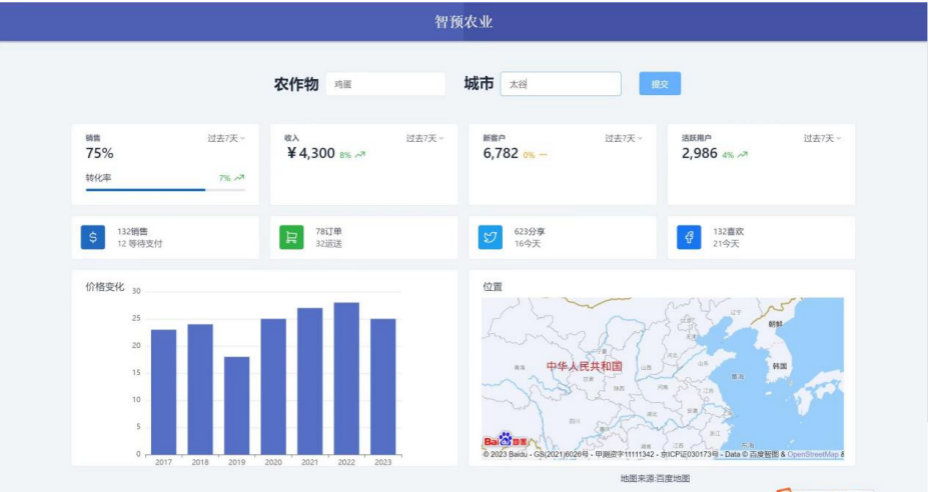Click the 78订单 text
Image resolution: width=930 pixels, height=492 pixels.
329,231
